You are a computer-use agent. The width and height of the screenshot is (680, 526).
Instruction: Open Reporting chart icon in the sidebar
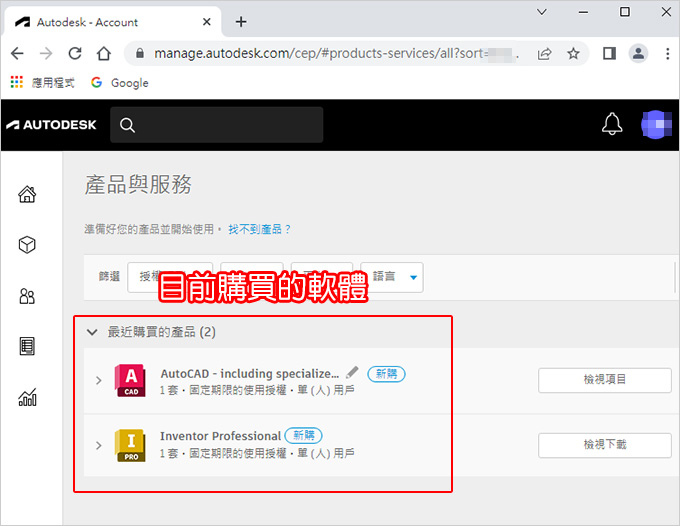tap(27, 397)
